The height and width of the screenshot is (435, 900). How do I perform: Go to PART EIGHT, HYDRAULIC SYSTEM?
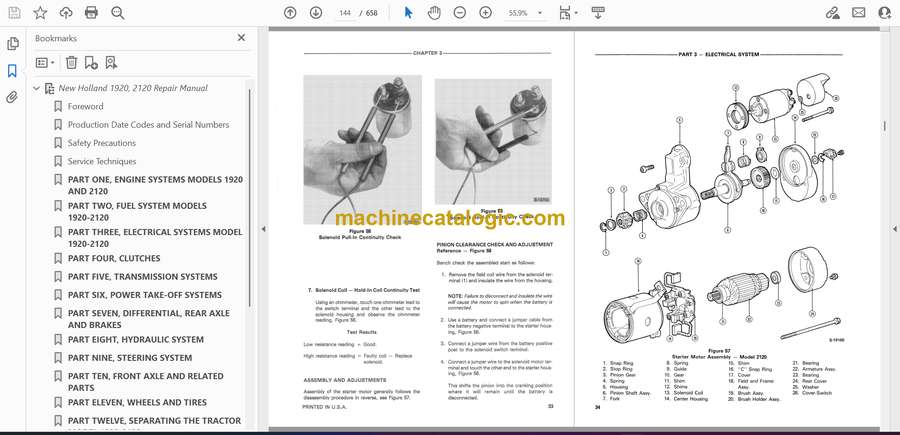pos(135,340)
